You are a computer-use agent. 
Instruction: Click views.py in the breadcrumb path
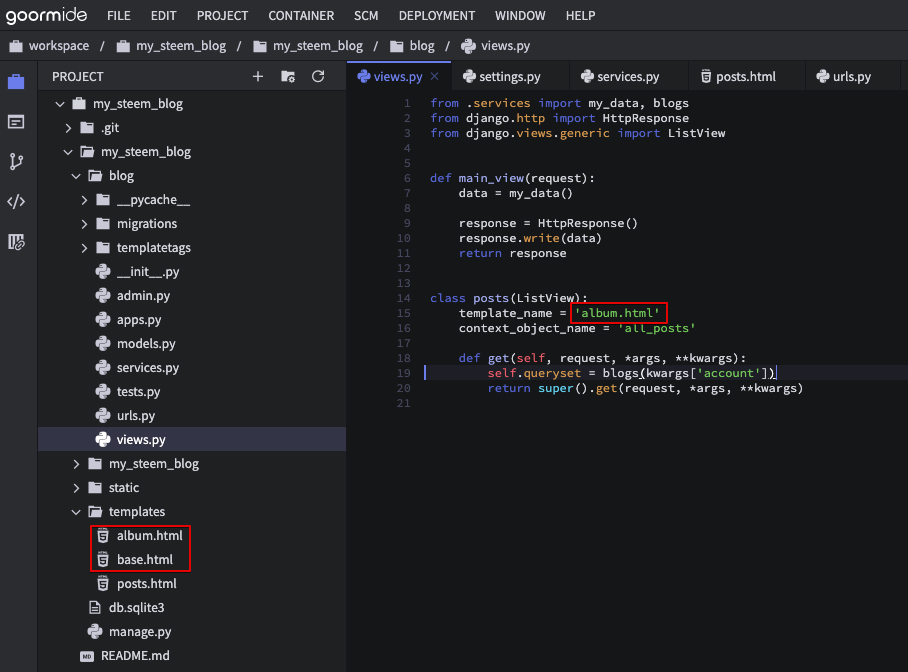pos(506,46)
